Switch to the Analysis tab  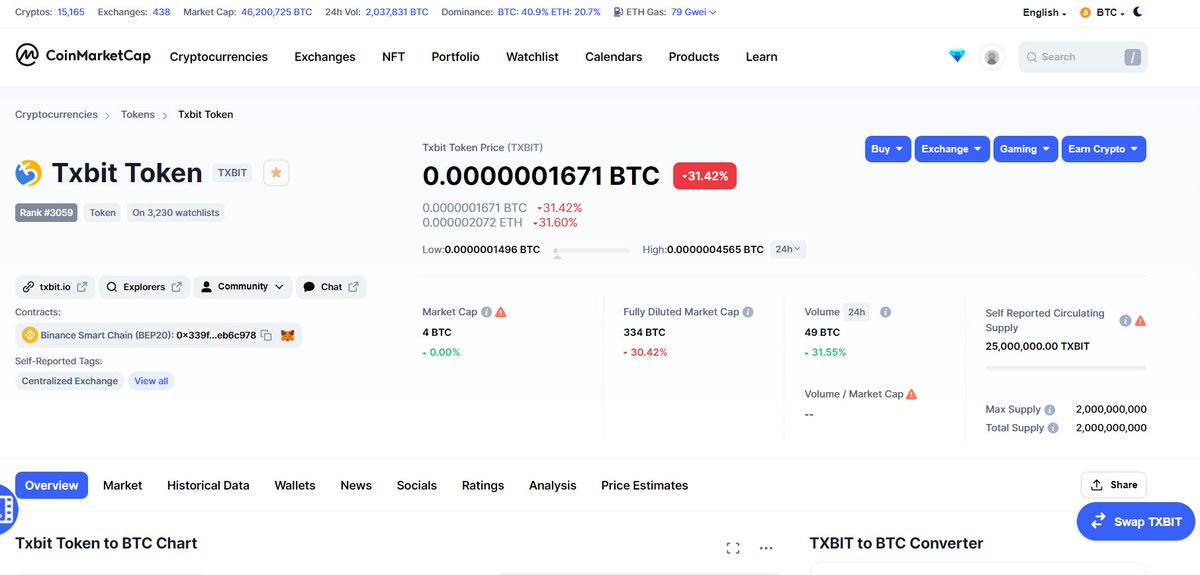(x=553, y=485)
